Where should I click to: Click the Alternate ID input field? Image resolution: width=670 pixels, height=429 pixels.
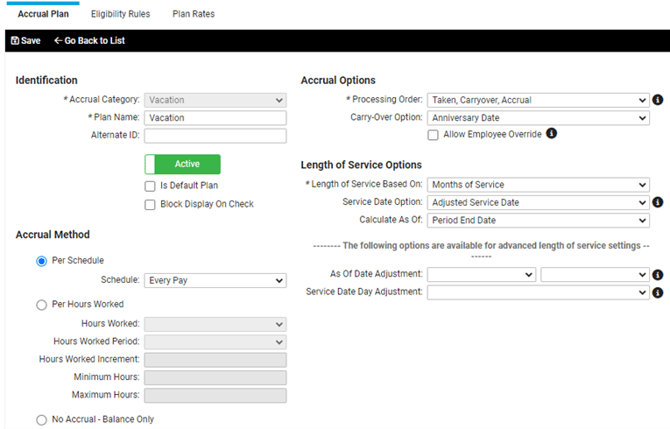[x=215, y=136]
